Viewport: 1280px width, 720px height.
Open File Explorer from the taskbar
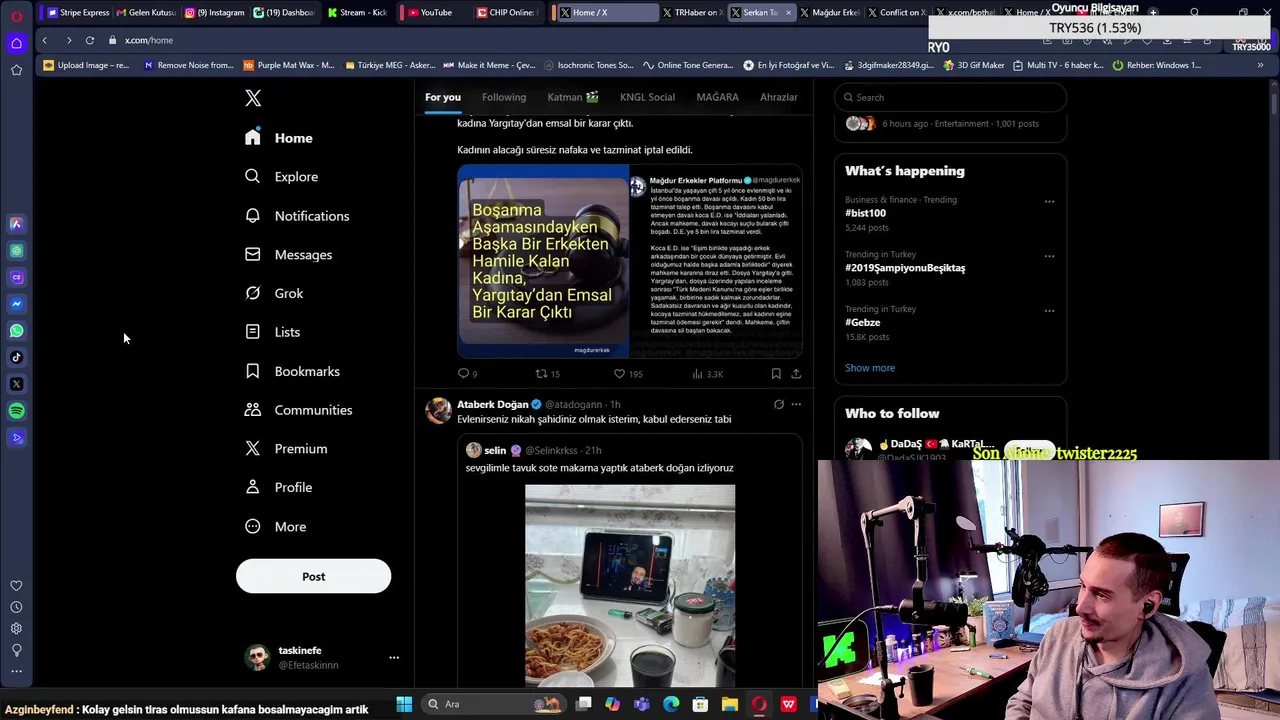(x=730, y=704)
